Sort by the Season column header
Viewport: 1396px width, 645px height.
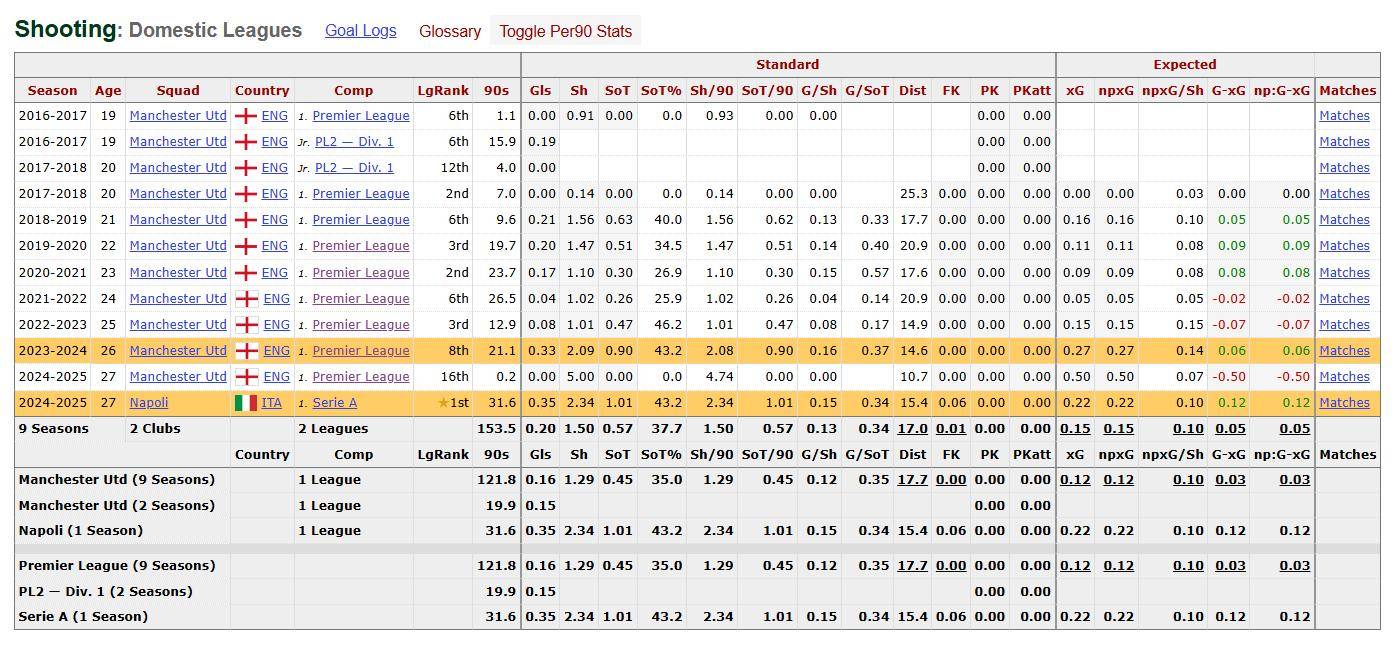[52, 90]
